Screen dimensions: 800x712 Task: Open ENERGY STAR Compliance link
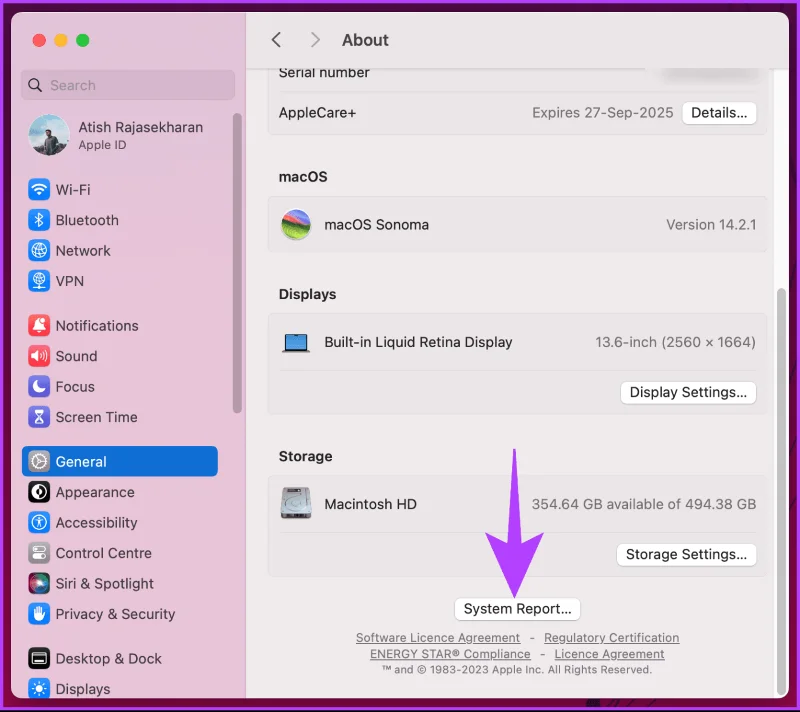point(450,654)
